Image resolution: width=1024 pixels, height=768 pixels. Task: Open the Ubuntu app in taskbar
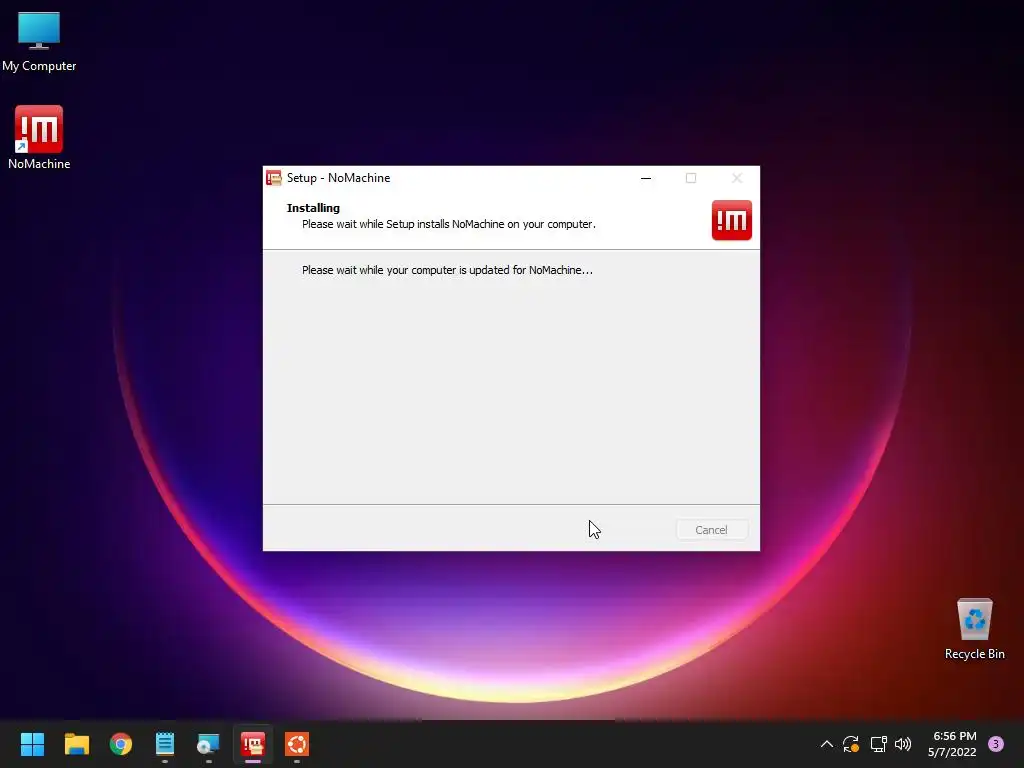[x=297, y=744]
